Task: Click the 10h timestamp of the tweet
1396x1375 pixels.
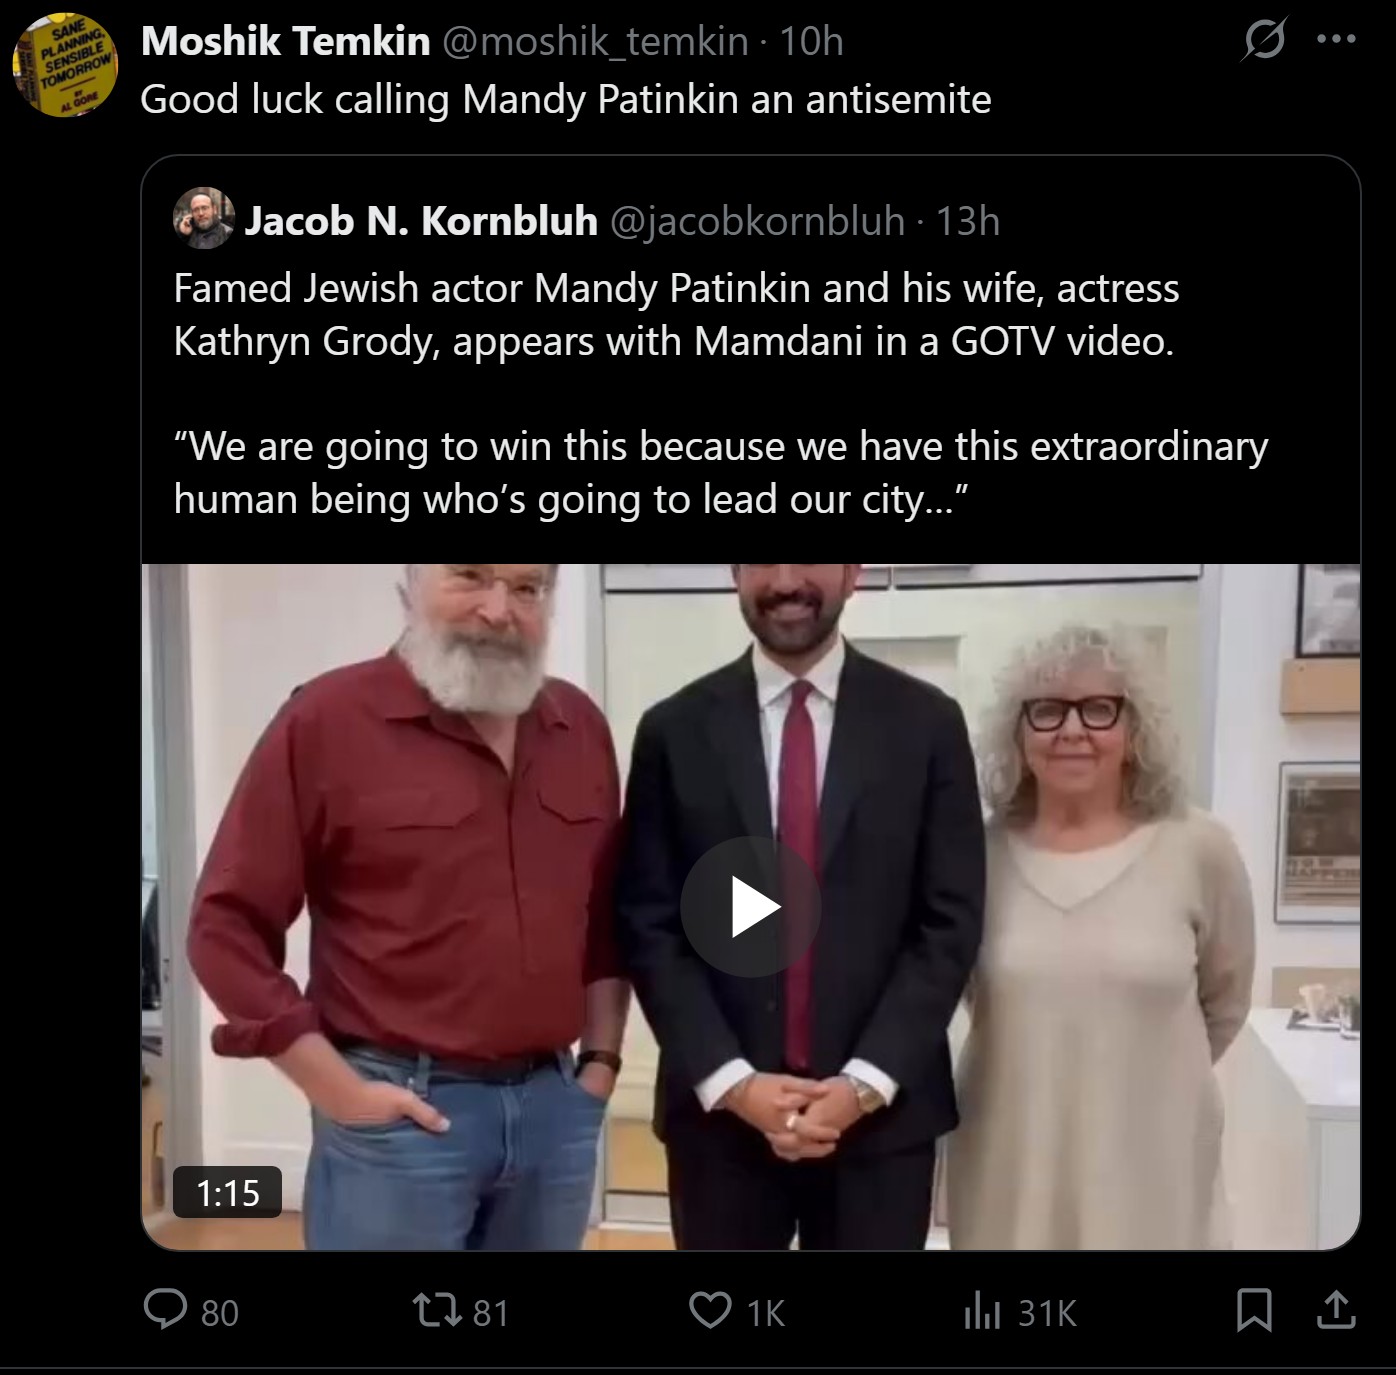Action: 811,41
